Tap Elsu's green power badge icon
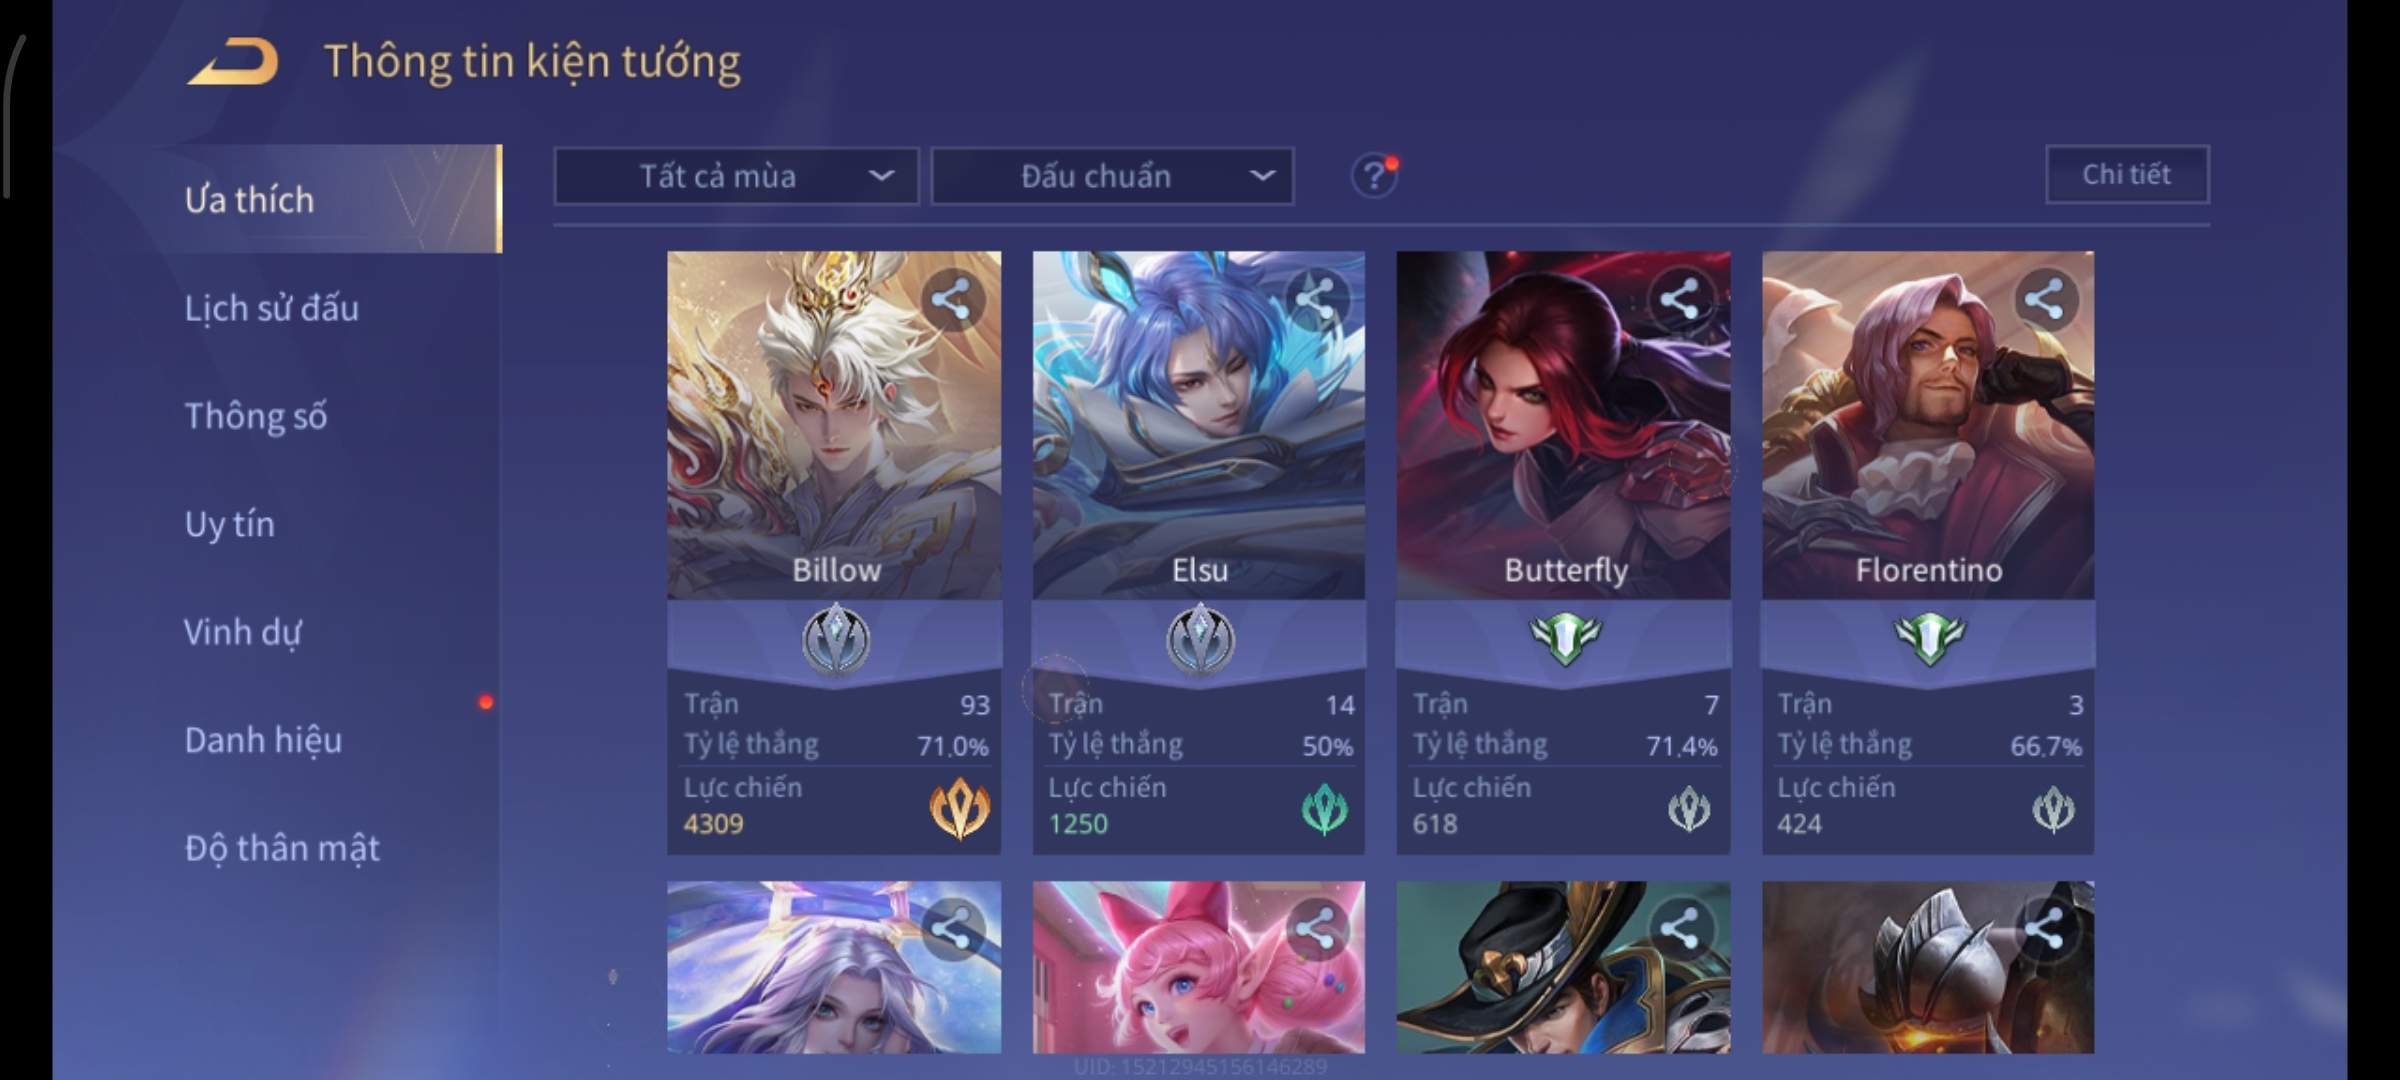This screenshot has width=2400, height=1080. coord(1325,809)
